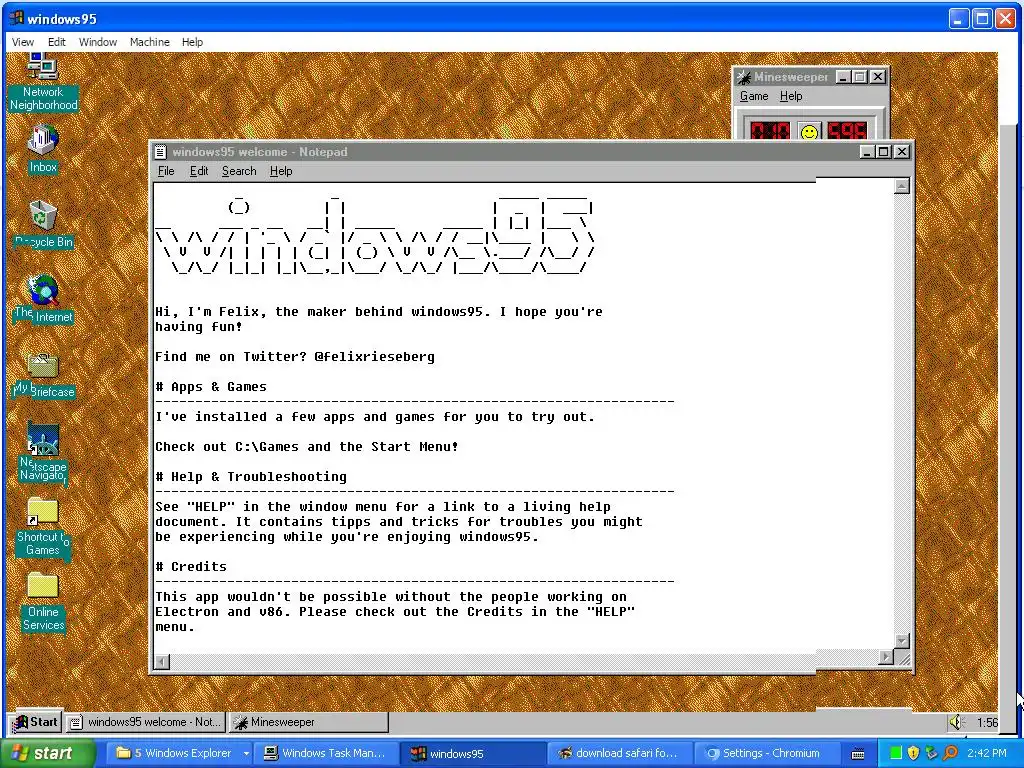This screenshot has height=768, width=1024.
Task: Maximize the Notepad window
Action: point(883,152)
